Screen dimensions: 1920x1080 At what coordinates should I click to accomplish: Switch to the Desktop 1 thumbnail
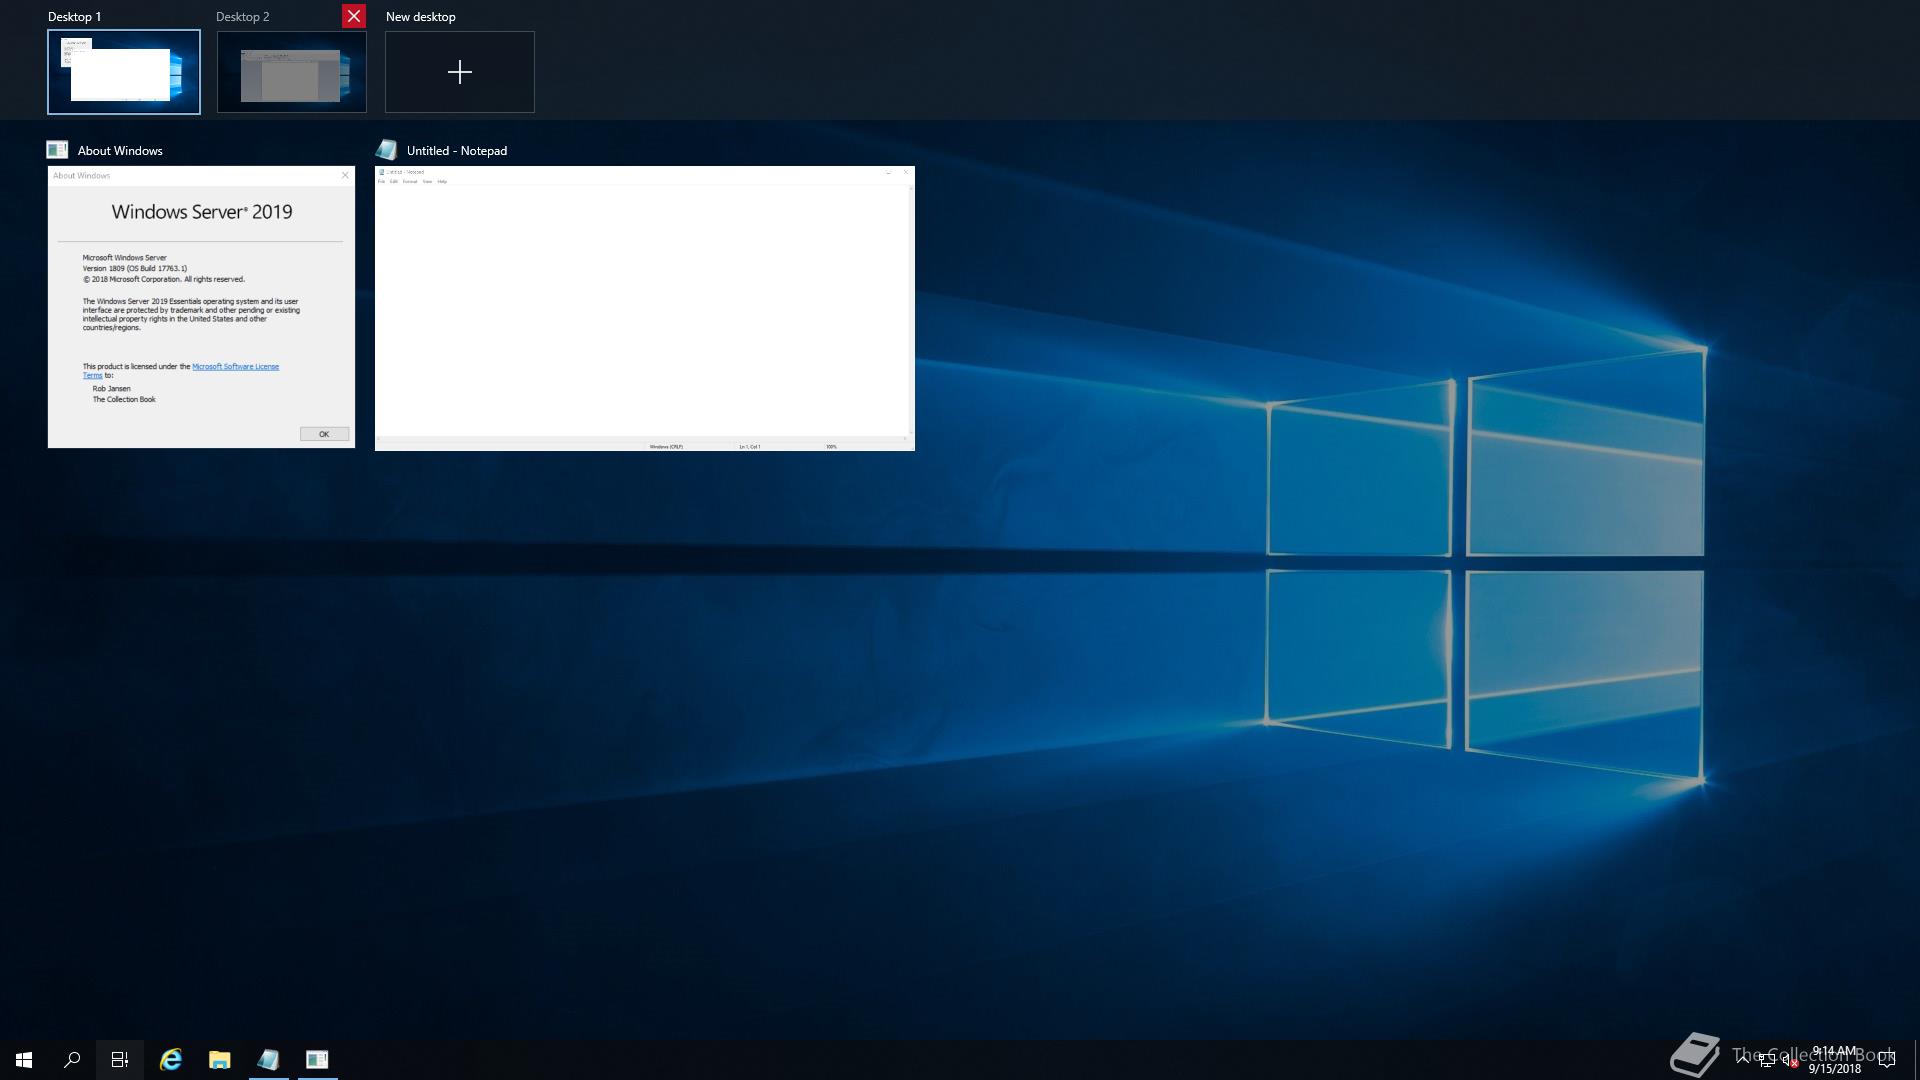pyautogui.click(x=124, y=72)
